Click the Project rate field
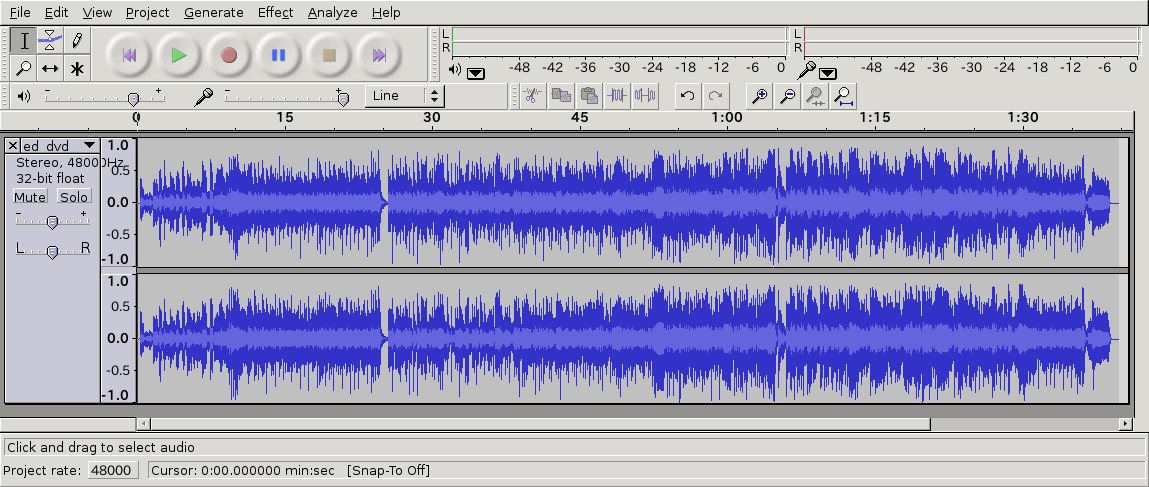1149x487 pixels. 111,470
